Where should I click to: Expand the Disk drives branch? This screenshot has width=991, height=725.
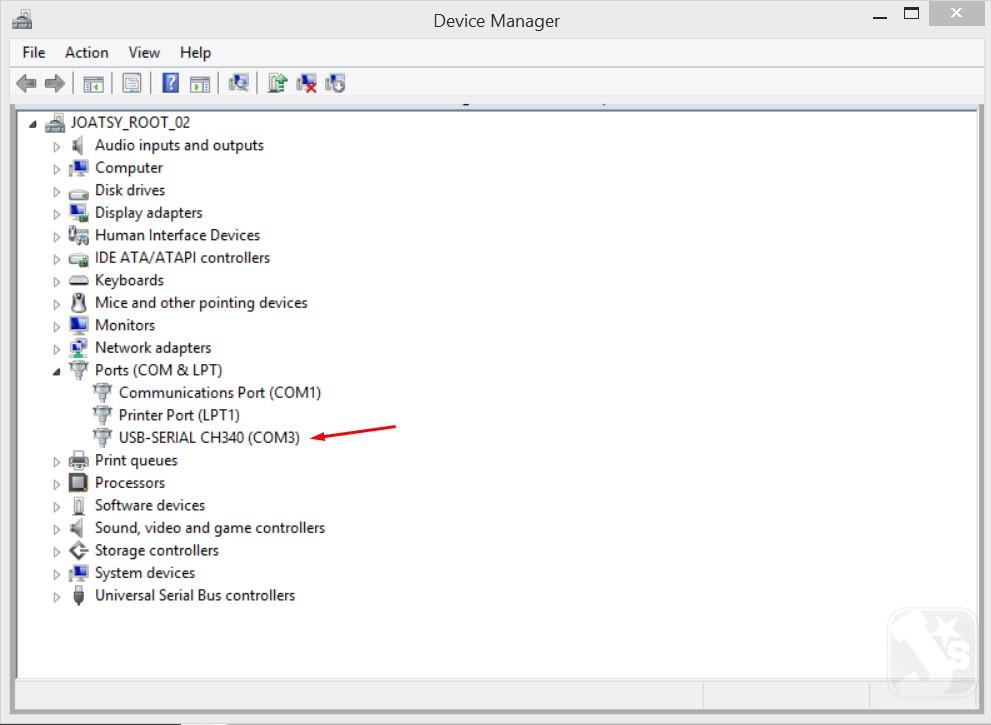pos(56,192)
